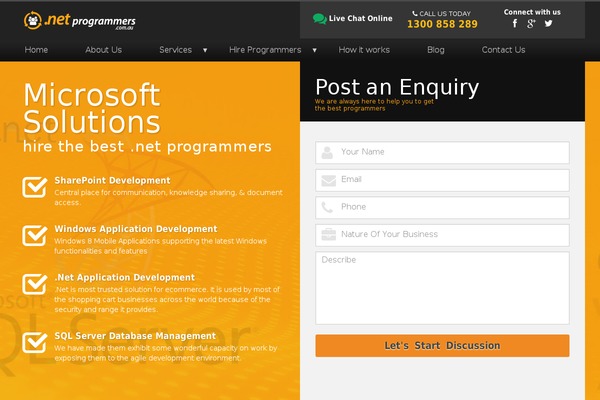Viewport: 600px width, 400px height.
Task: Expand the Services dropdown arrow
Action: click(x=205, y=50)
